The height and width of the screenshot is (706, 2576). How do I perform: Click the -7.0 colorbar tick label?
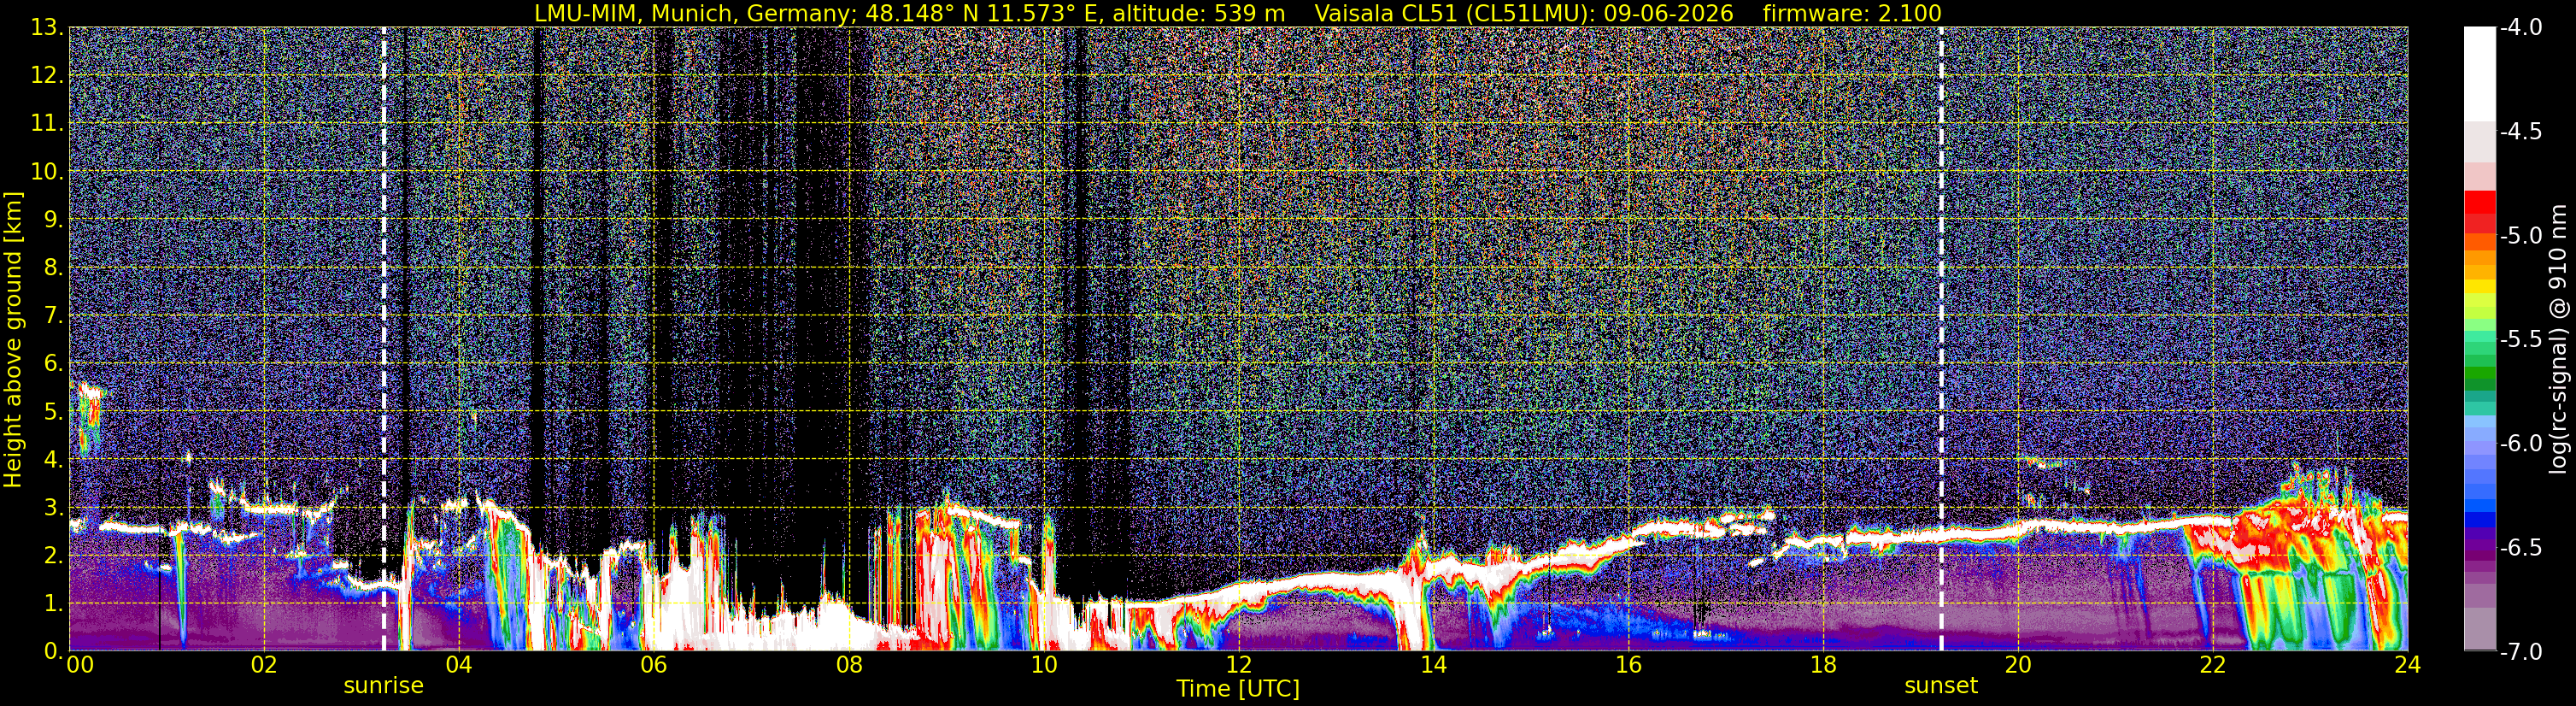(x=2521, y=652)
